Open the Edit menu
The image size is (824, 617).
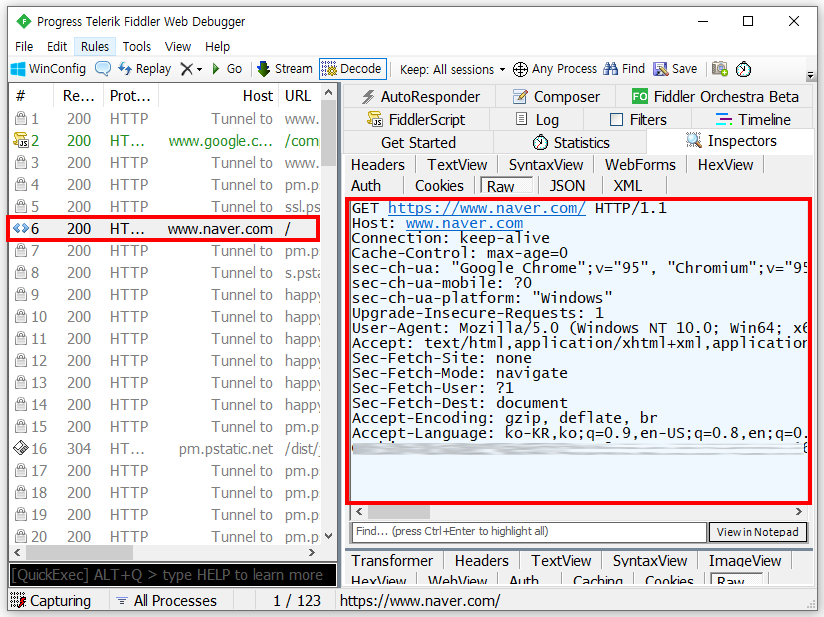(x=57, y=46)
